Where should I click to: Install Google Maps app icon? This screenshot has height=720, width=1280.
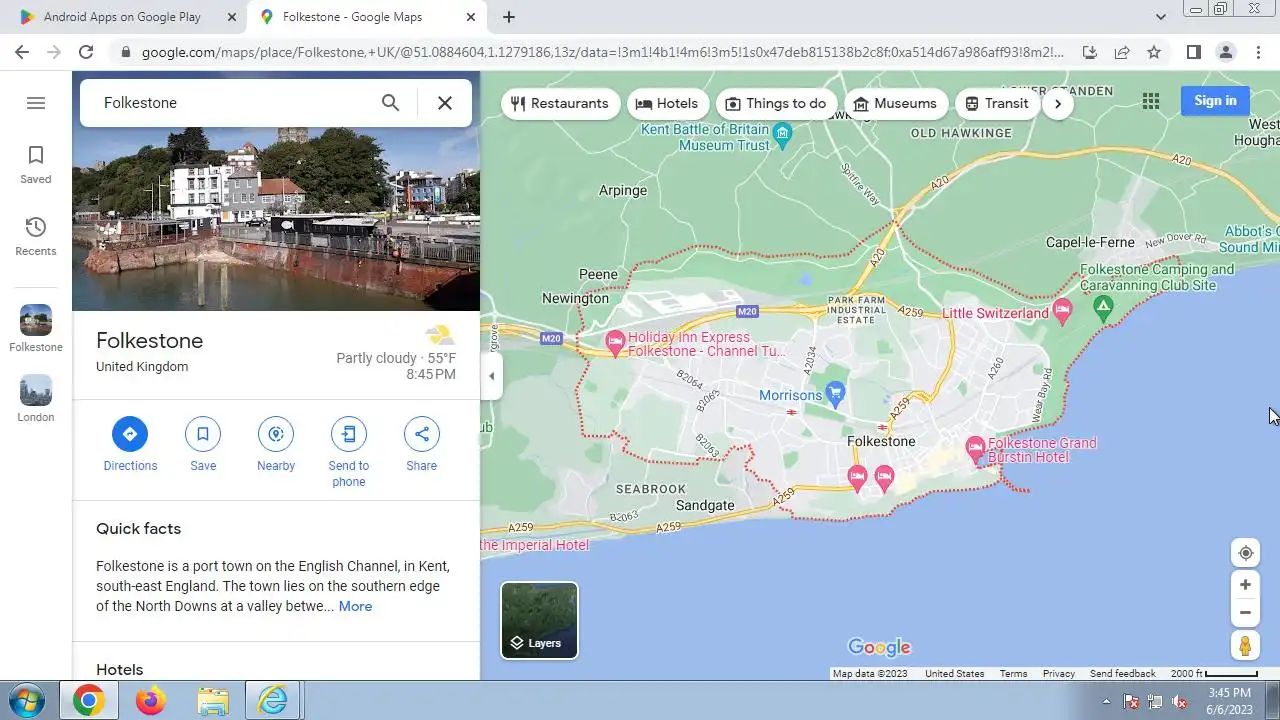pyautogui.click(x=1090, y=52)
